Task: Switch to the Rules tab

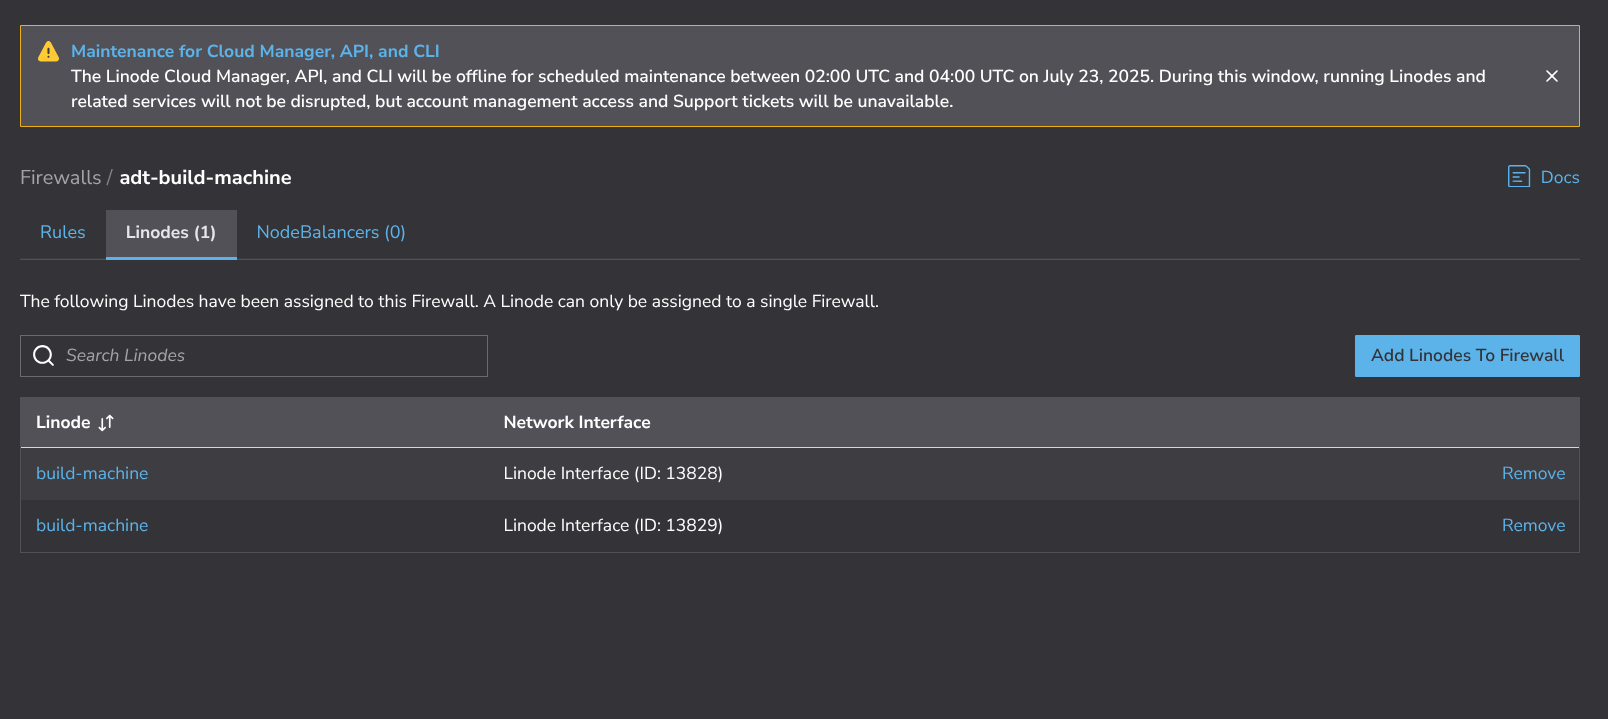Action: point(62,232)
